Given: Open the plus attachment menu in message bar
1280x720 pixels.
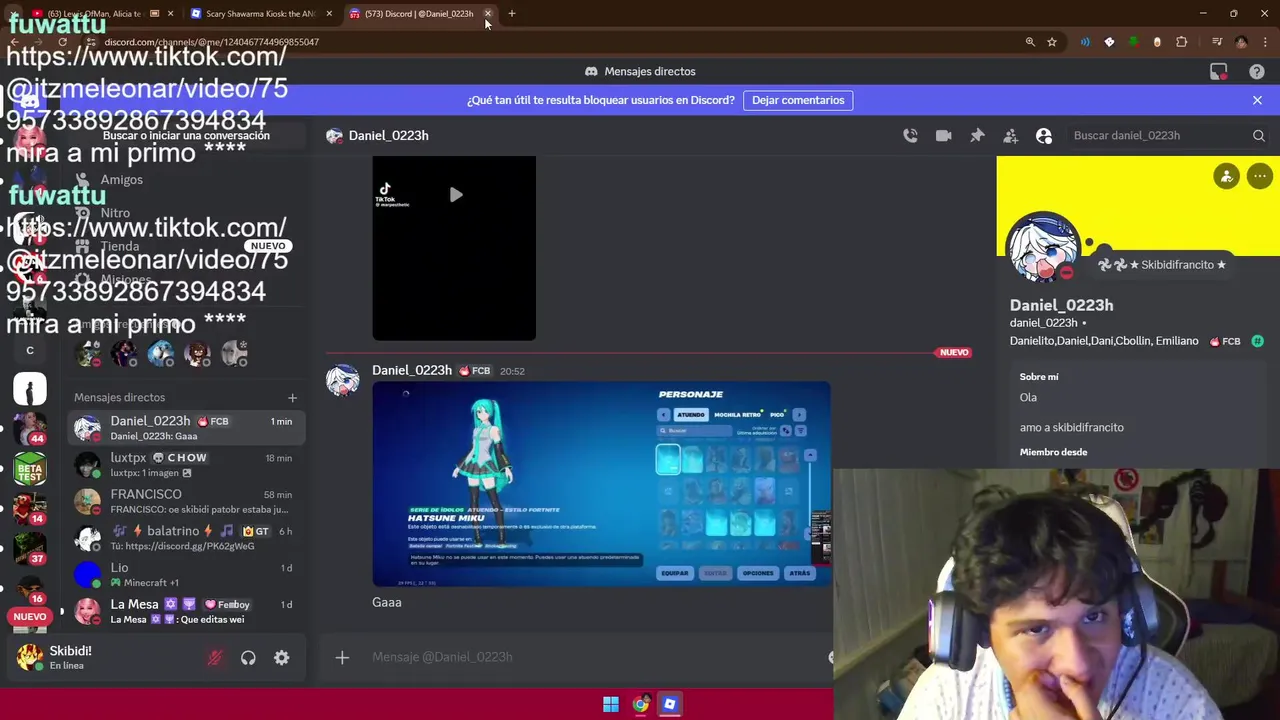Looking at the screenshot, I should click(342, 657).
